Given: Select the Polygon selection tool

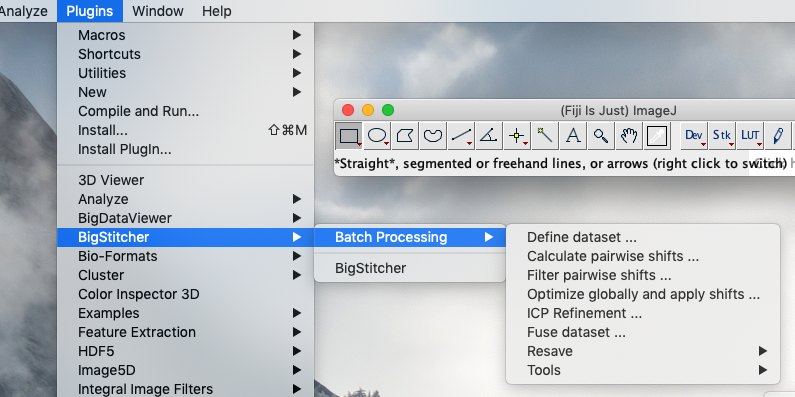Looking at the screenshot, I should 405,136.
